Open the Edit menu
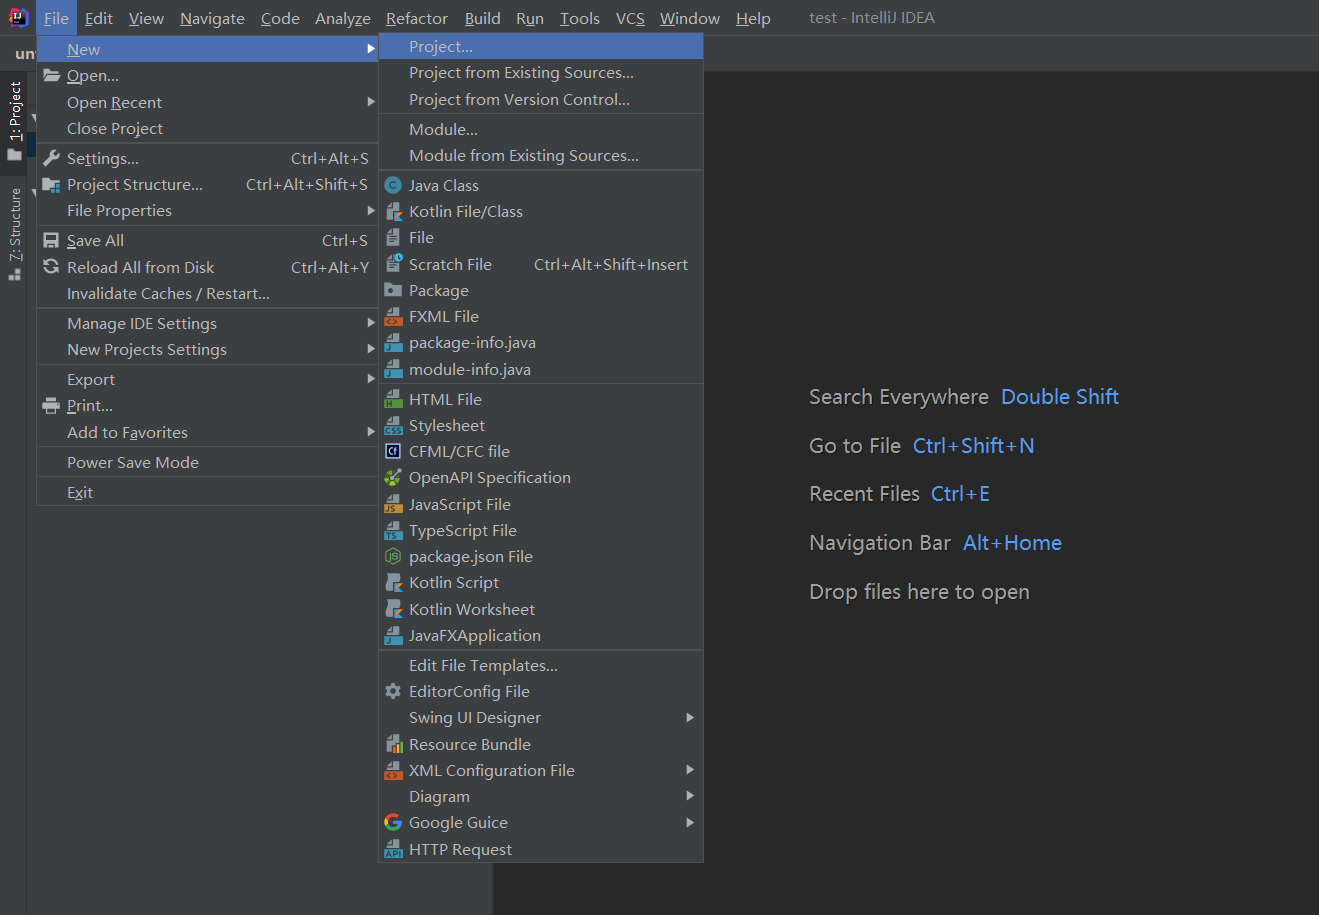 [99, 18]
